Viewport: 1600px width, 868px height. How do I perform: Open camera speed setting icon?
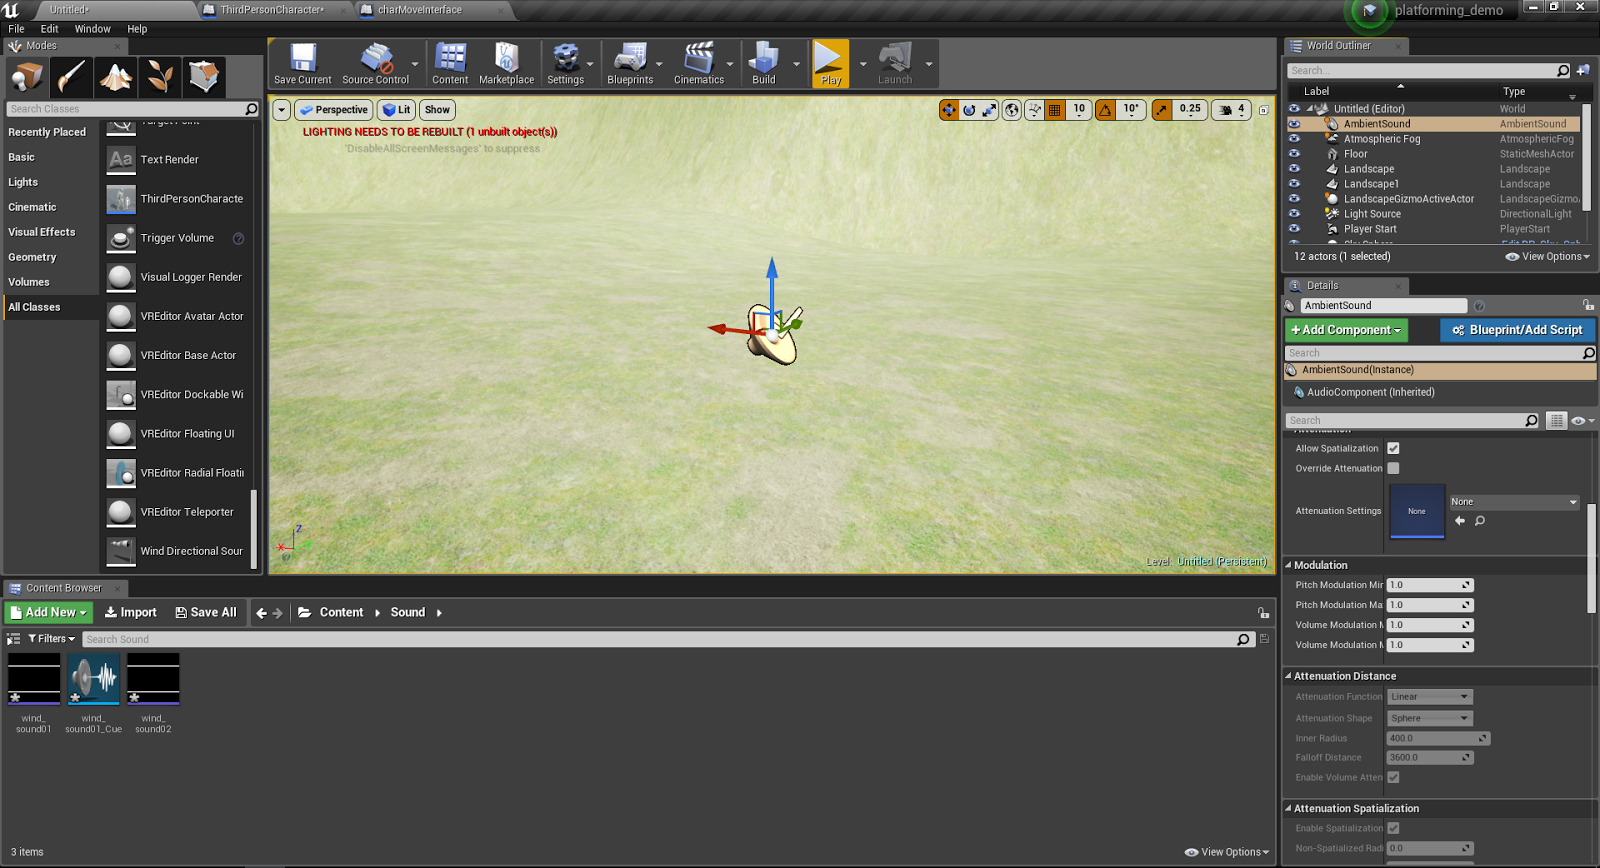point(1231,110)
